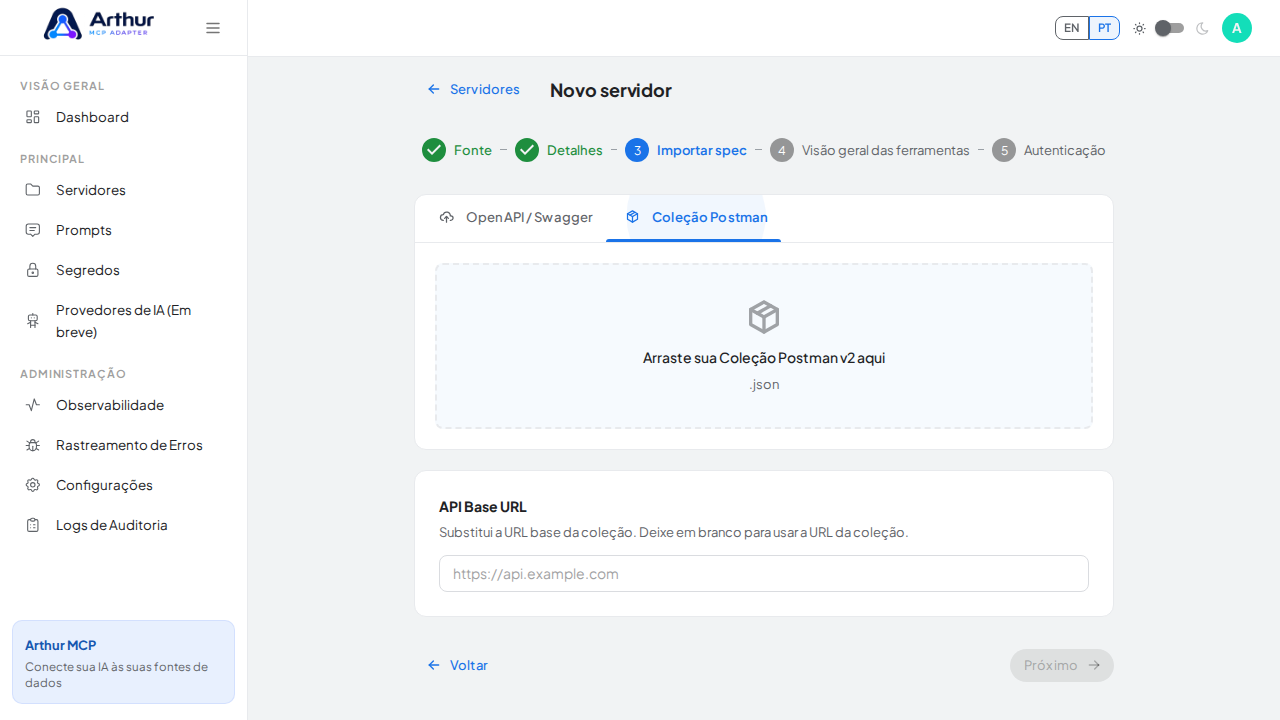Open the user avatar menu
The width and height of the screenshot is (1280, 720).
(x=1237, y=28)
